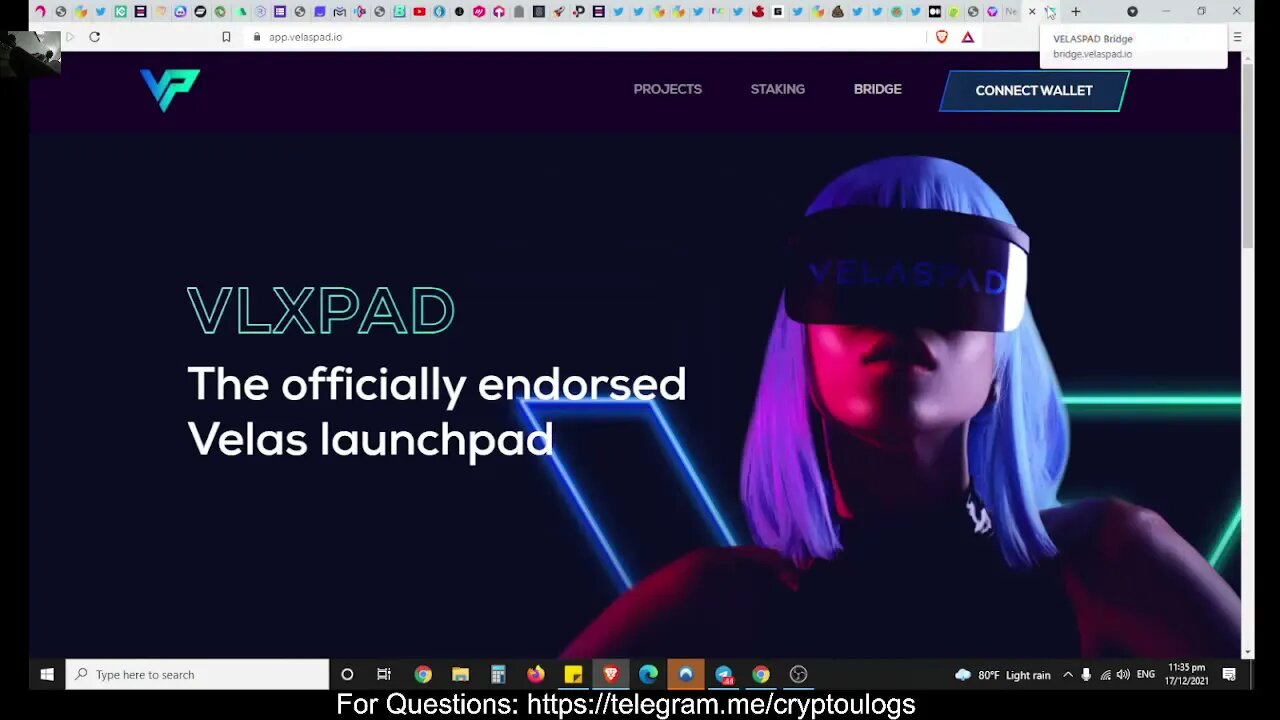This screenshot has width=1280, height=720.
Task: Open the Windows Start menu
Action: (x=46, y=674)
